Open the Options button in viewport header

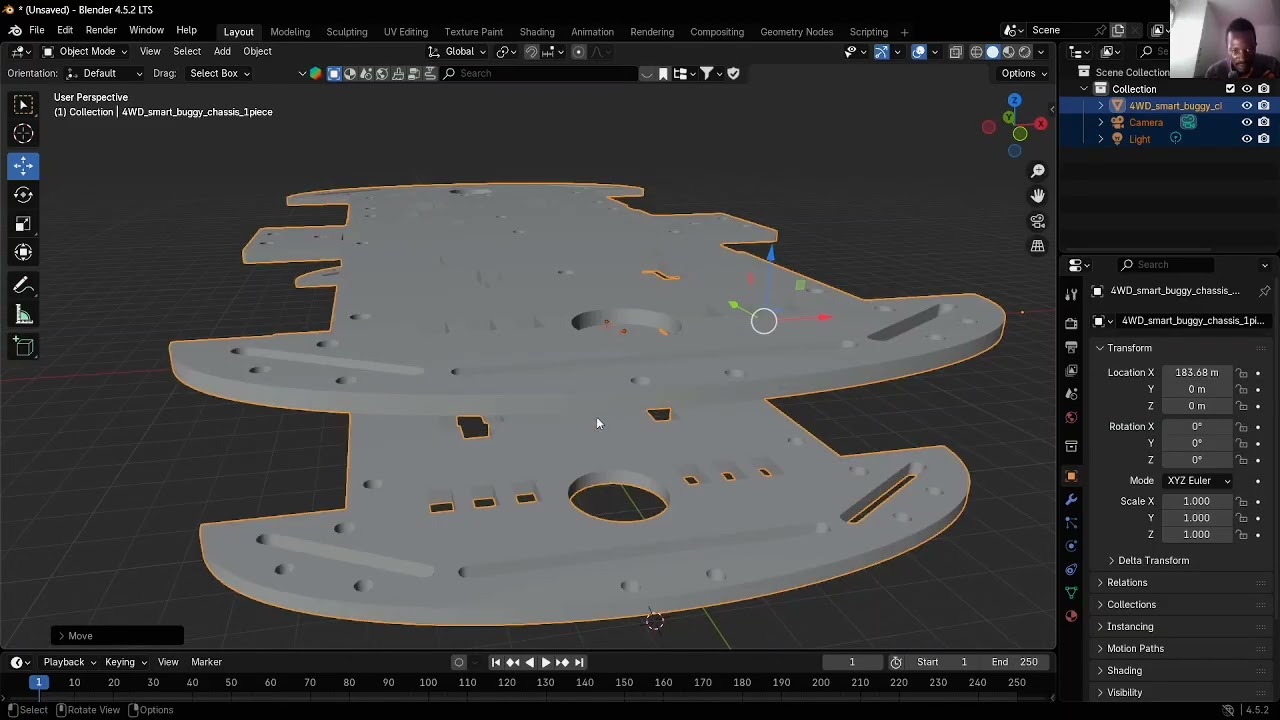point(1023,73)
